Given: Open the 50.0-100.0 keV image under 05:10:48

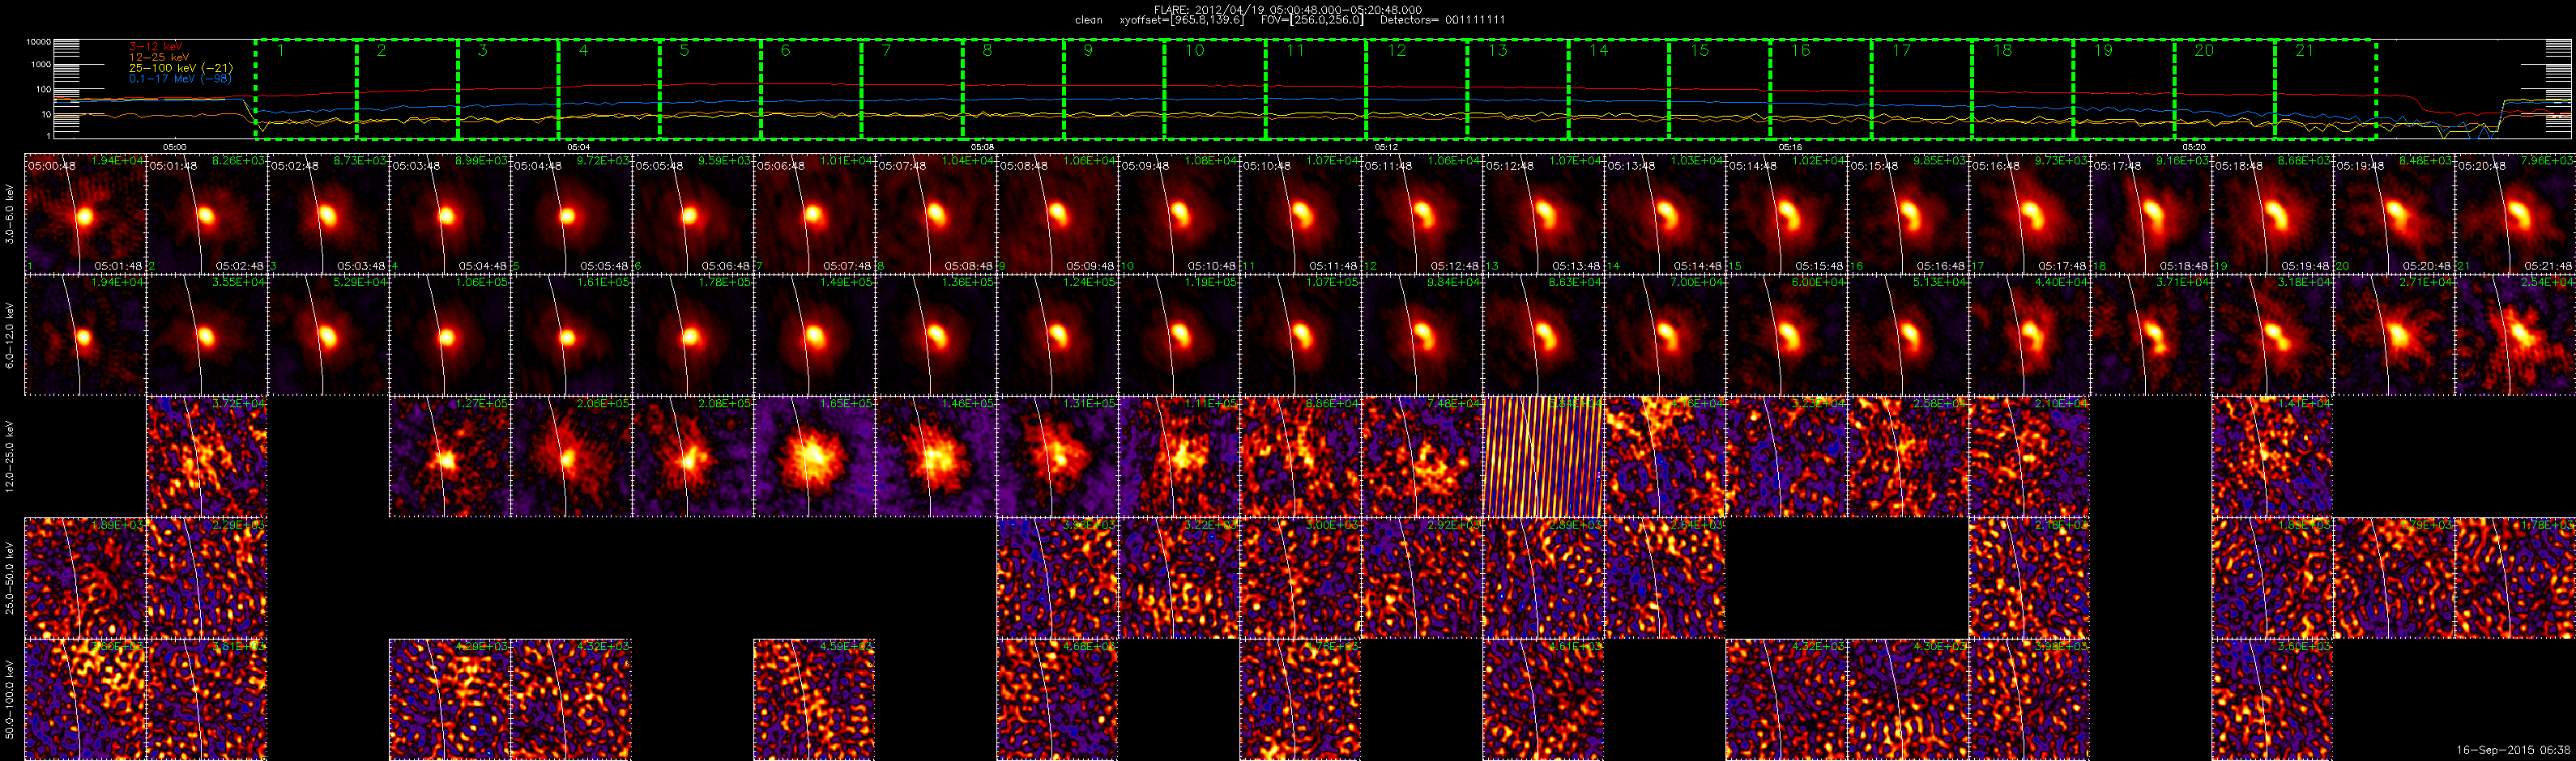Looking at the screenshot, I should (x=1300, y=699).
